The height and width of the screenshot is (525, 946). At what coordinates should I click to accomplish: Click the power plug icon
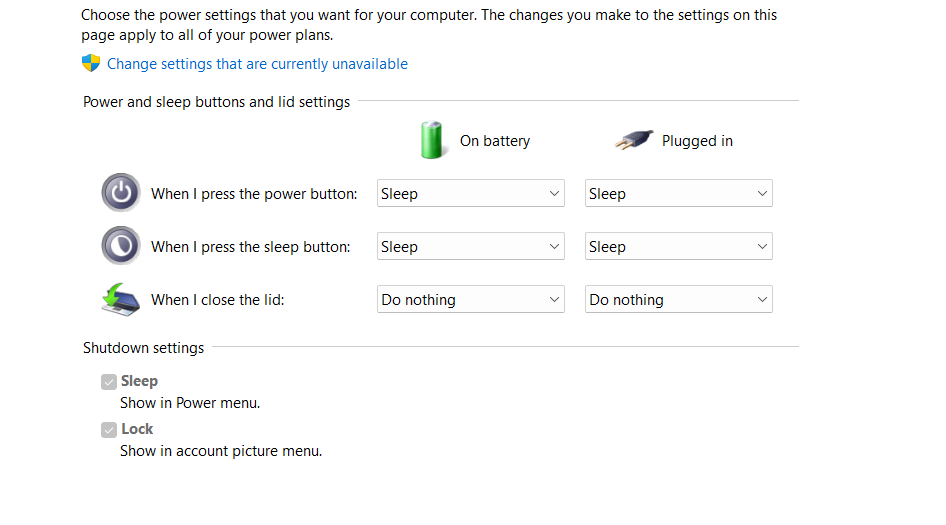[634, 141]
